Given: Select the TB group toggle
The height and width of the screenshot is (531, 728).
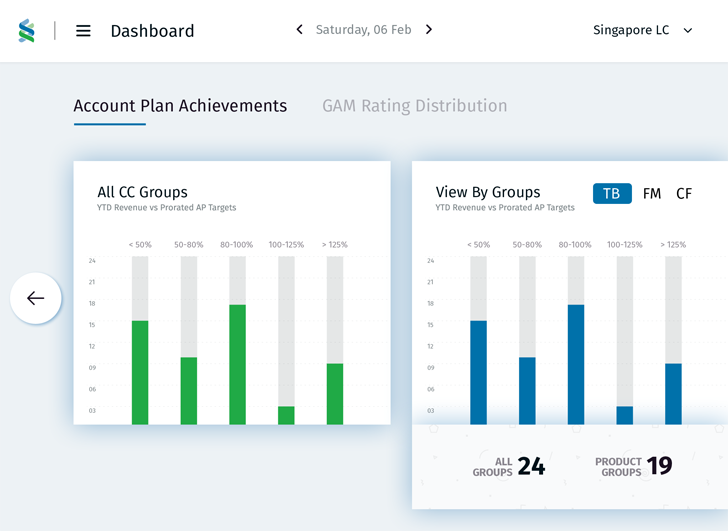Looking at the screenshot, I should (612, 194).
